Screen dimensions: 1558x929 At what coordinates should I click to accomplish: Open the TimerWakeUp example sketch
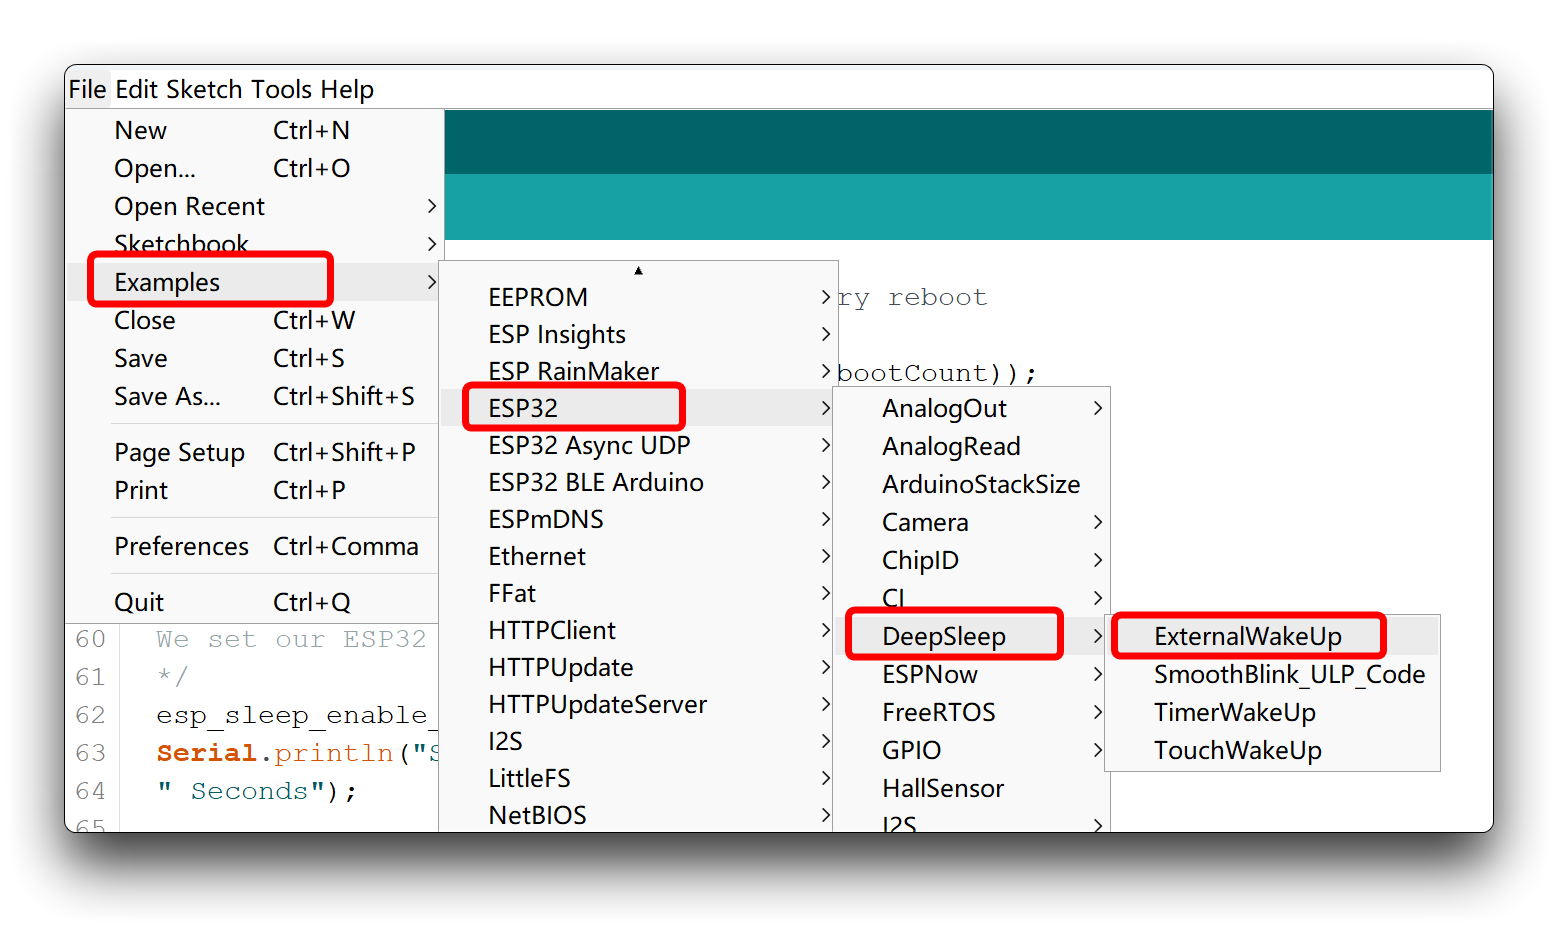click(1272, 712)
